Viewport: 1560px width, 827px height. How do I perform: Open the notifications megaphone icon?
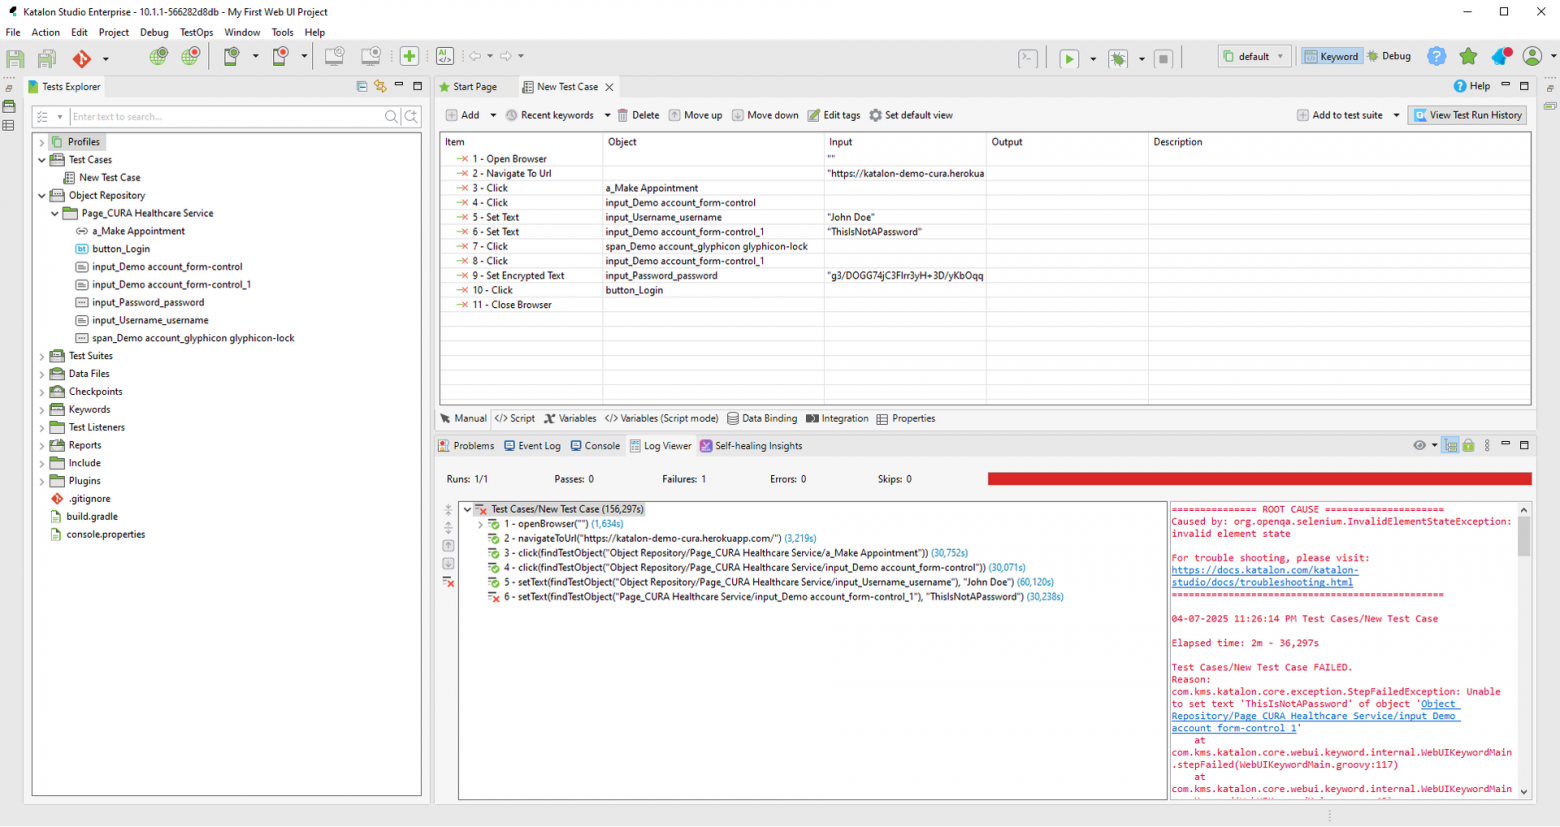[x=1500, y=57]
